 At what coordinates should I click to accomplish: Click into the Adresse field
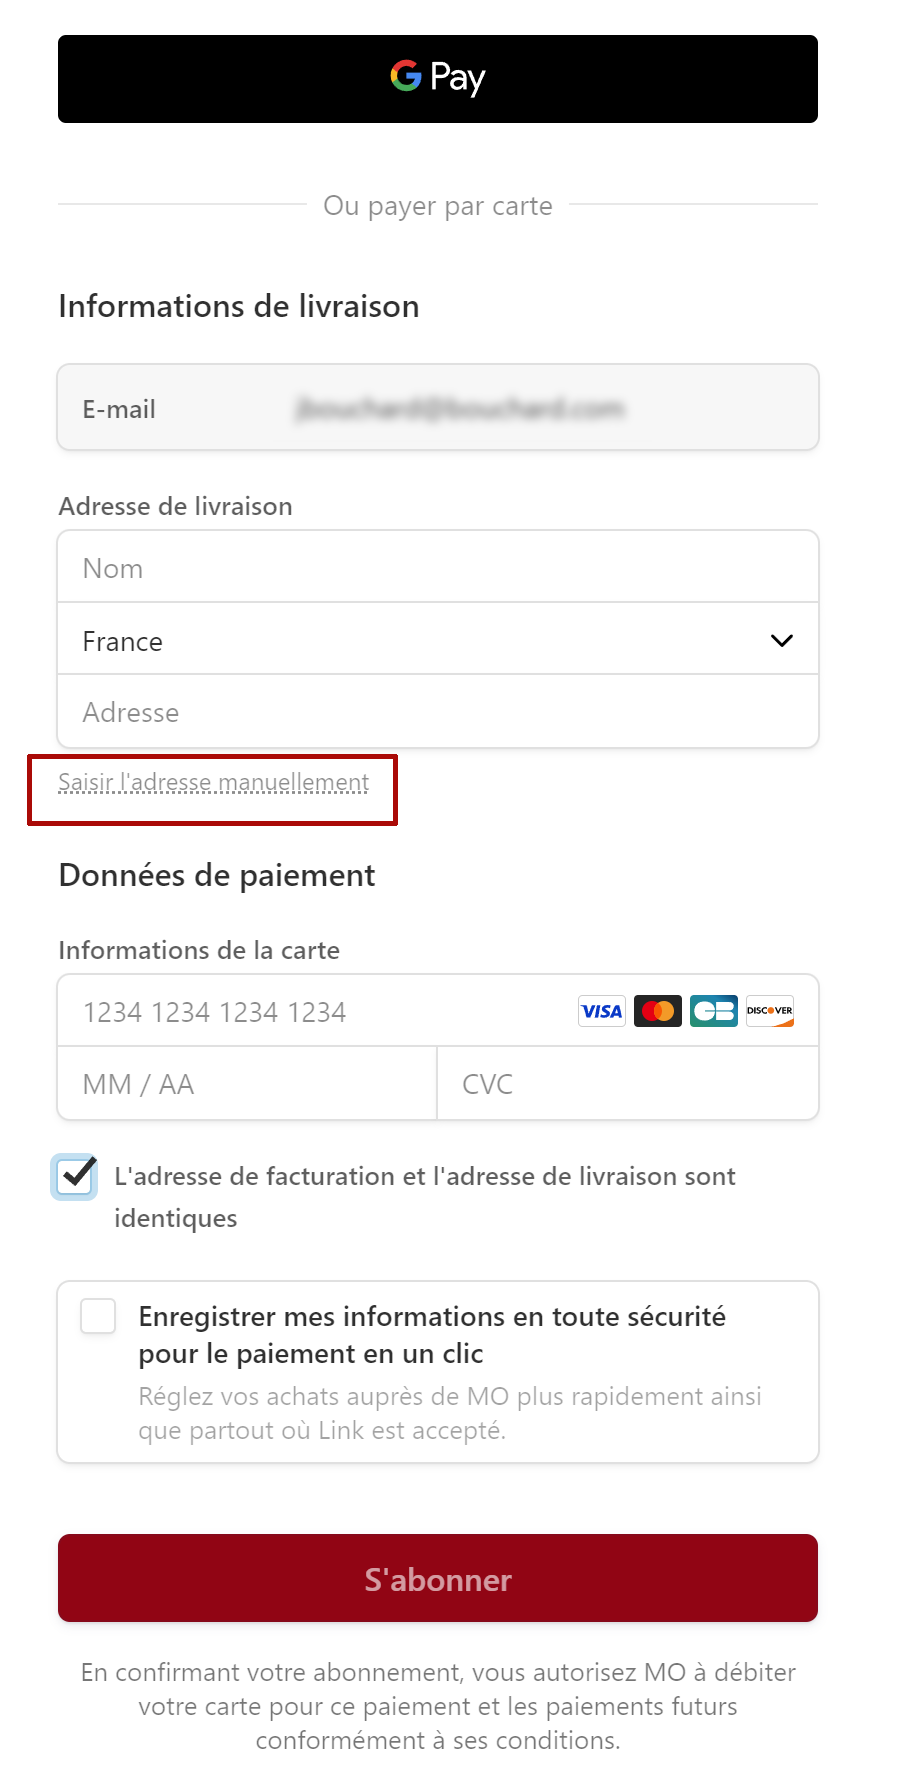[437, 712]
